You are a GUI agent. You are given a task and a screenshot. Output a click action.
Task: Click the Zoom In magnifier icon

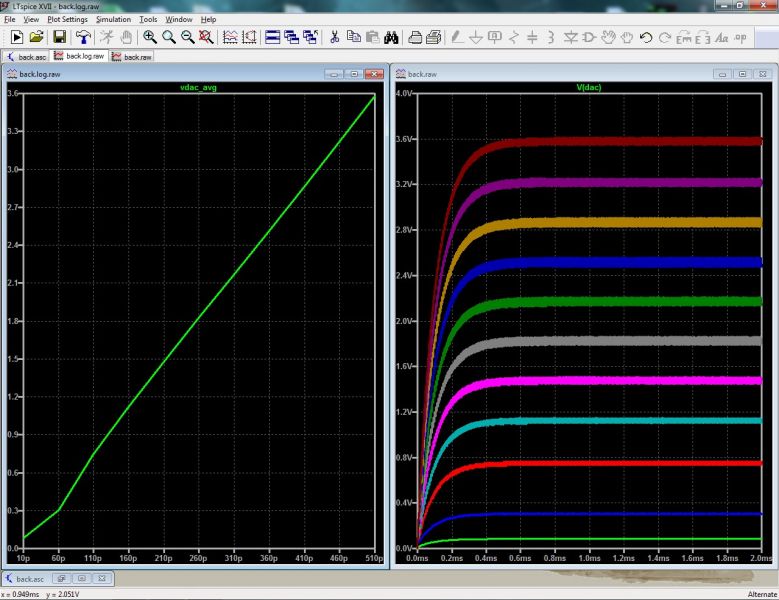pos(150,38)
